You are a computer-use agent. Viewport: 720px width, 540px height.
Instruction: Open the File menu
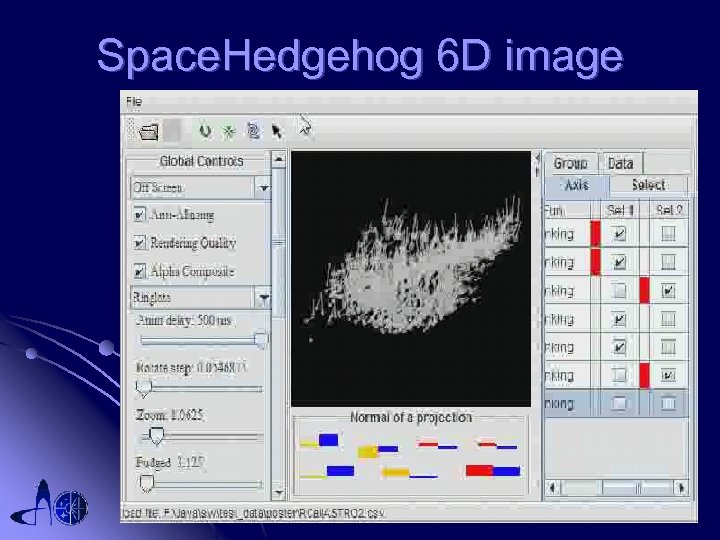tap(134, 102)
